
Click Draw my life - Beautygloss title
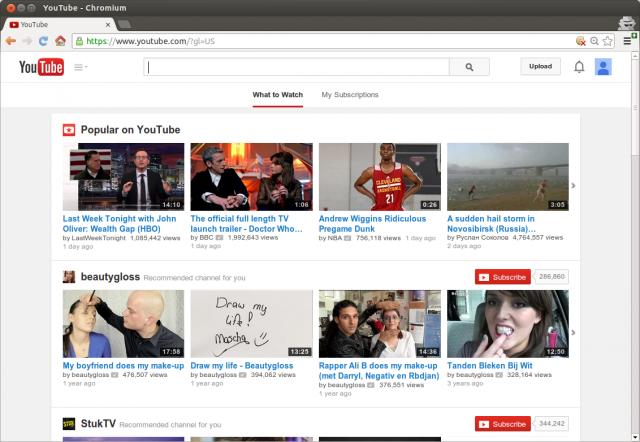click(x=242, y=366)
